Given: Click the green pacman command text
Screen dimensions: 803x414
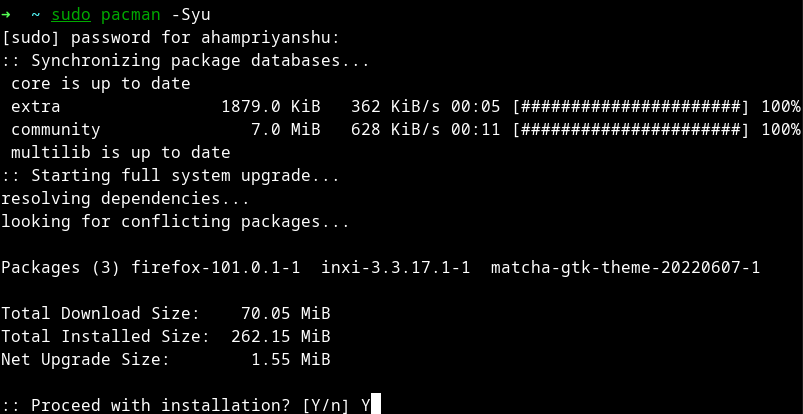Looking at the screenshot, I should click(x=131, y=15).
